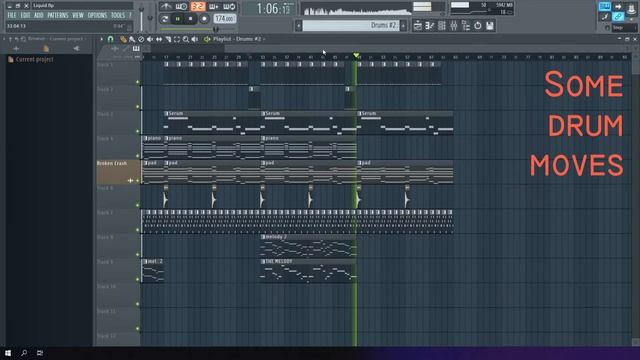640x360 pixels.
Task: Select the Broken Crash track header
Action: (118, 171)
